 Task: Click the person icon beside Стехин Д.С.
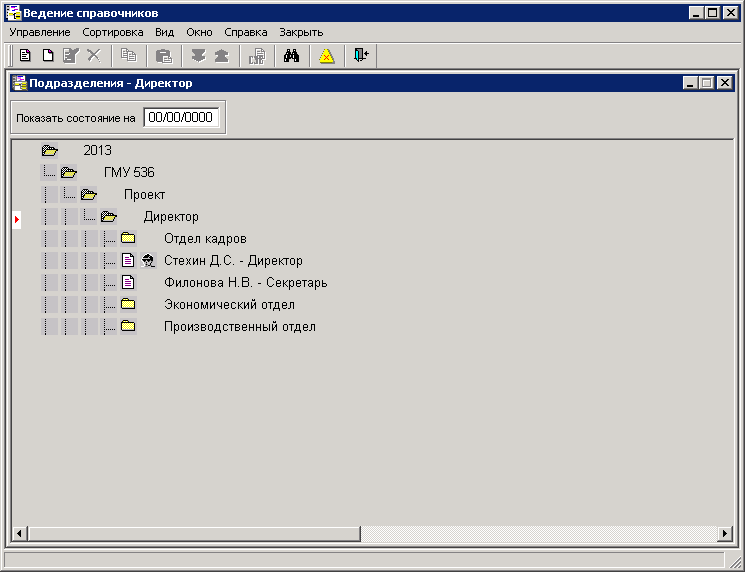pos(148,261)
